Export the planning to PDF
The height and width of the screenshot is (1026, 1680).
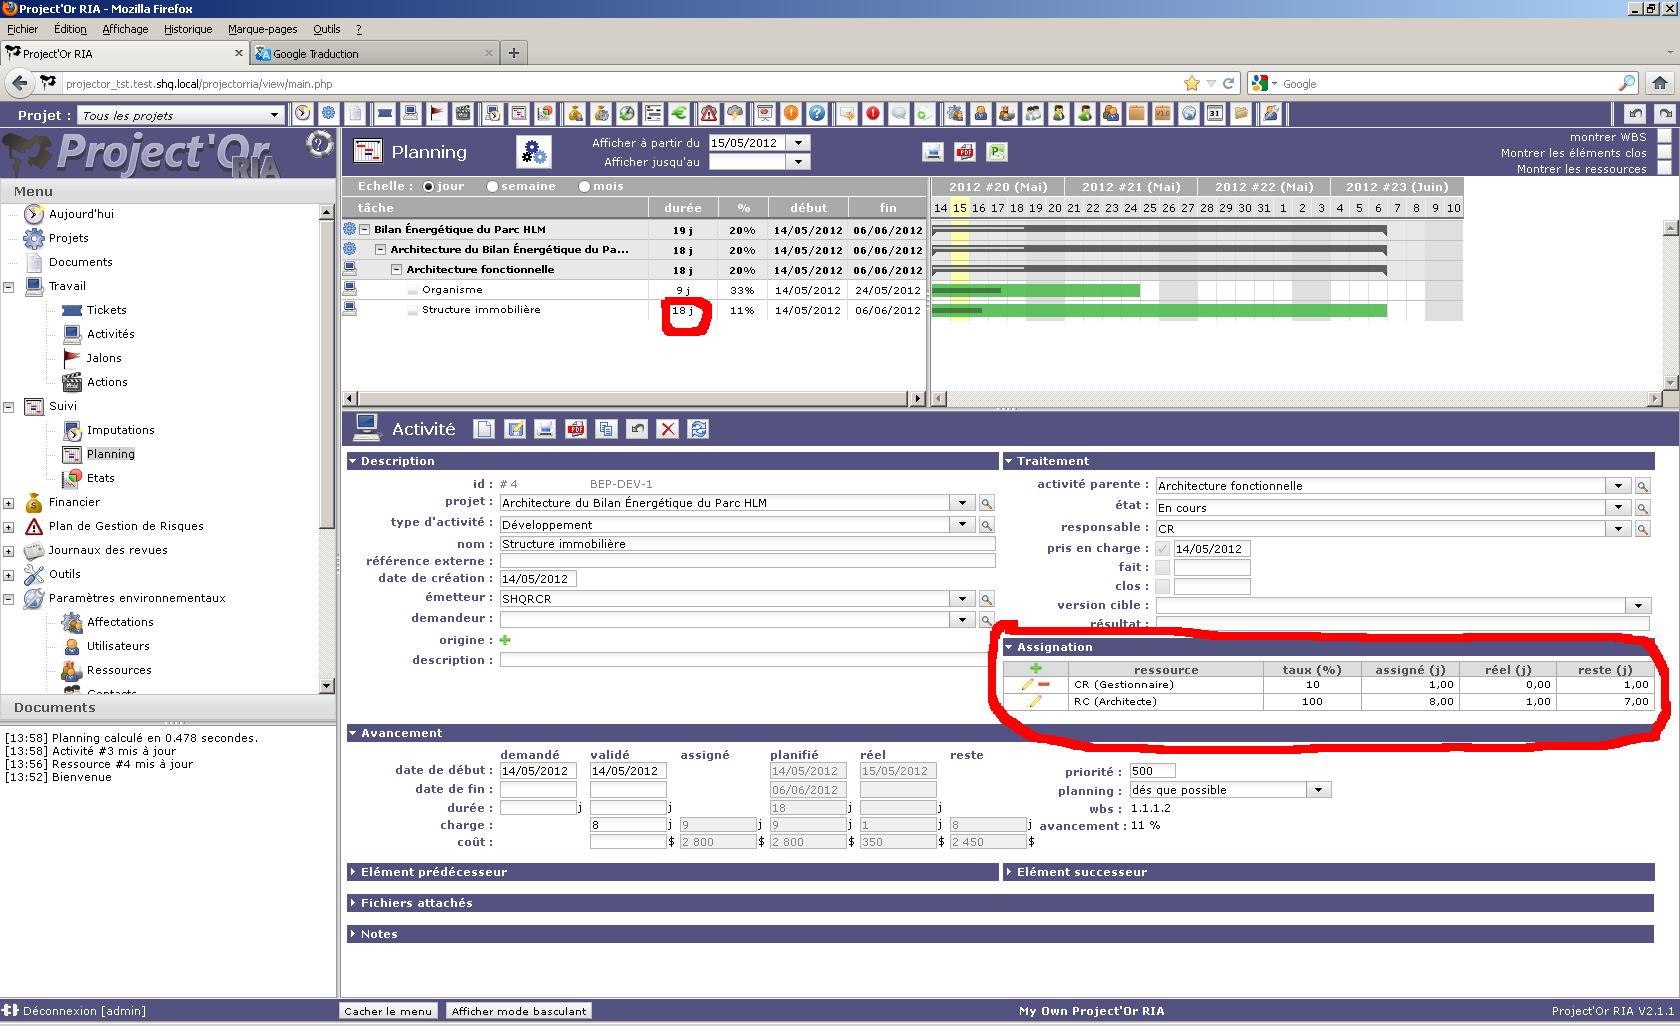pos(965,152)
